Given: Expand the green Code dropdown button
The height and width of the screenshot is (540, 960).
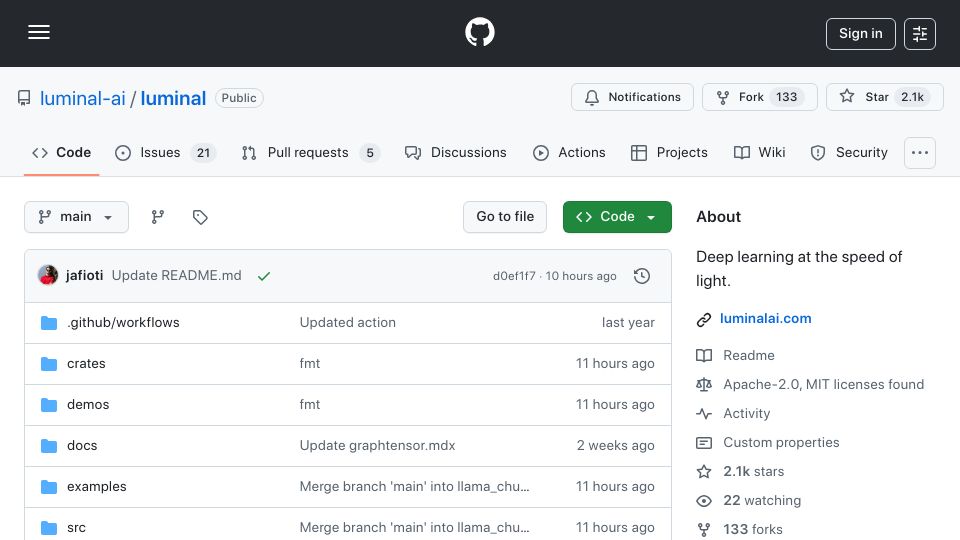Looking at the screenshot, I should (617, 217).
